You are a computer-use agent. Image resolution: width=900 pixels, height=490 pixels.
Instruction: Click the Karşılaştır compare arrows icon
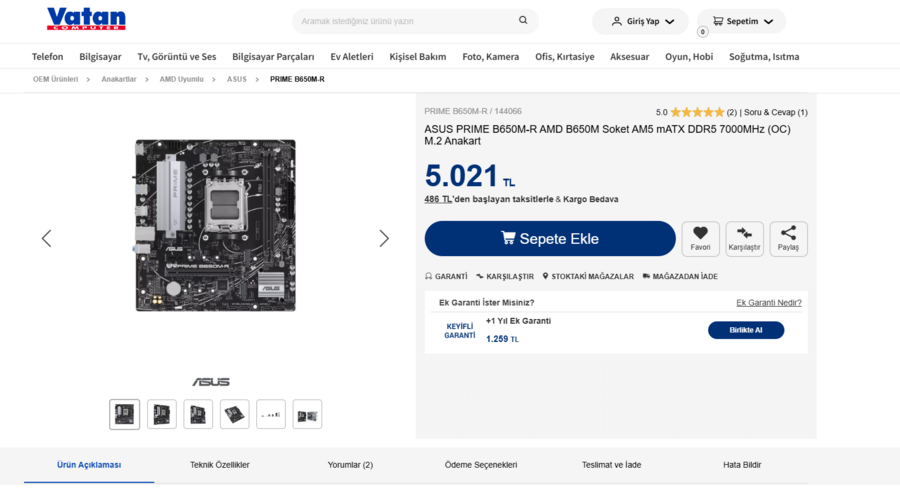click(744, 234)
